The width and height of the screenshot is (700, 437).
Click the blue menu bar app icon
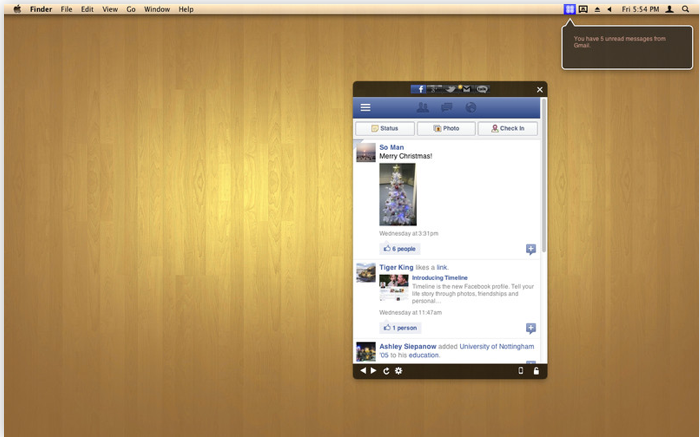570,9
